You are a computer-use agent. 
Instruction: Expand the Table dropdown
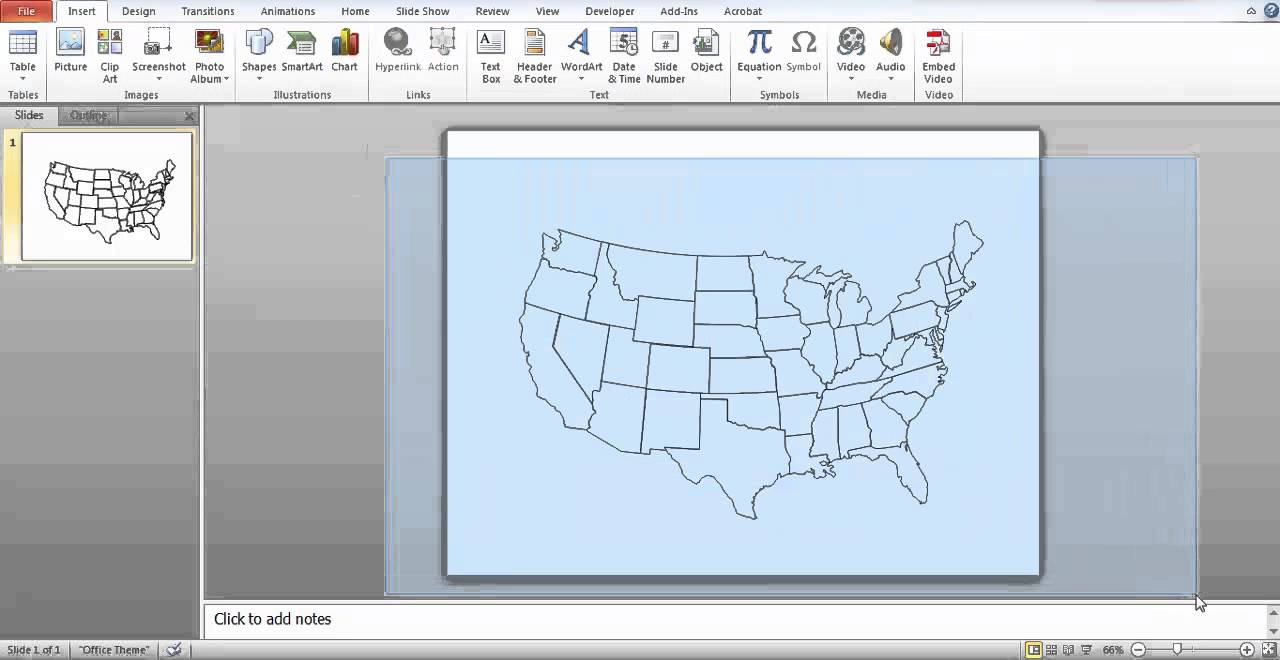point(22,78)
